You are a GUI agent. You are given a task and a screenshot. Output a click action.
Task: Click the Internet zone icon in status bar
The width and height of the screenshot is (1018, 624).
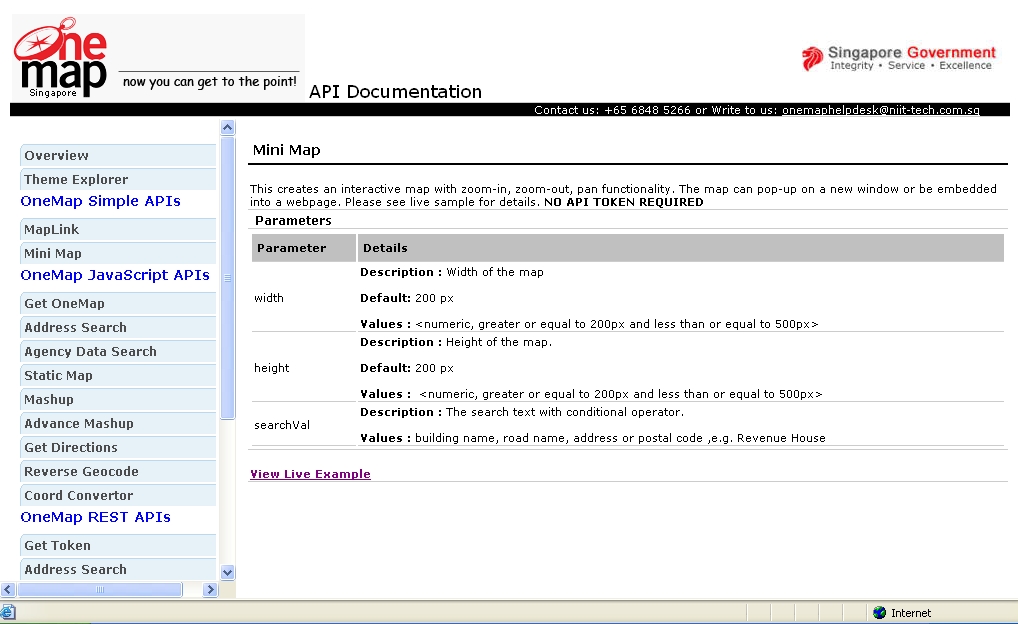pos(878,613)
